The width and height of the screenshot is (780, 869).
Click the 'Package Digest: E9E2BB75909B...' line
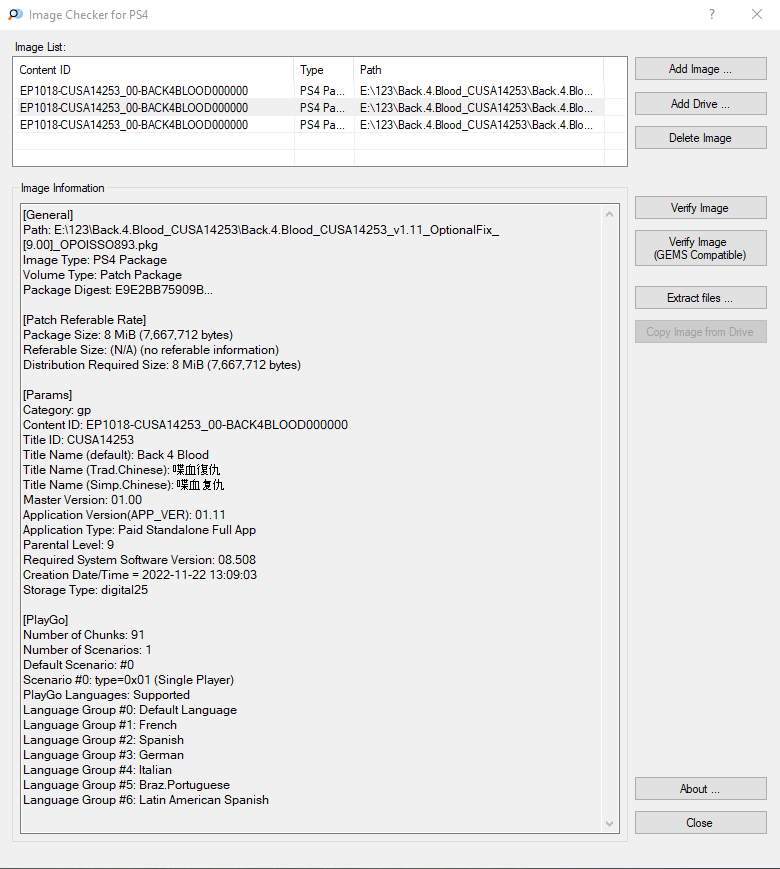(118, 290)
